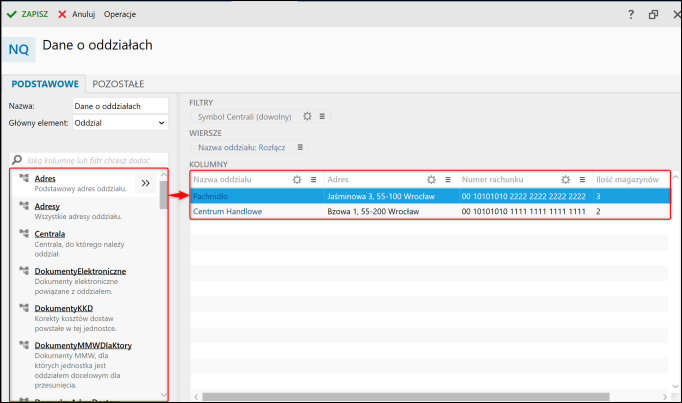Click the tree icon beside Adres
Screen dimensions: 682x403
(24, 178)
